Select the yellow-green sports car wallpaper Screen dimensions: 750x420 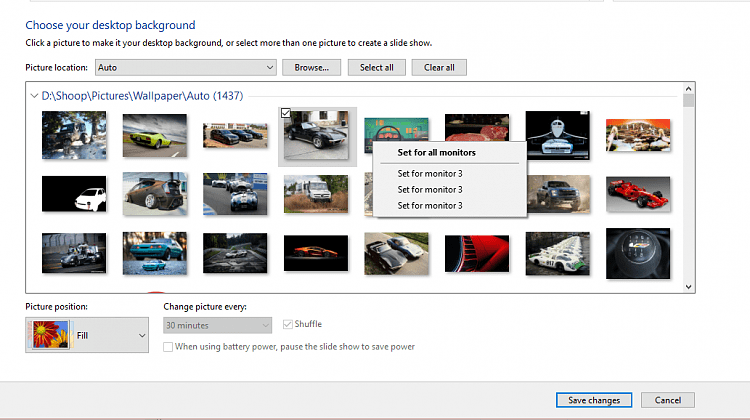[x=154, y=135]
